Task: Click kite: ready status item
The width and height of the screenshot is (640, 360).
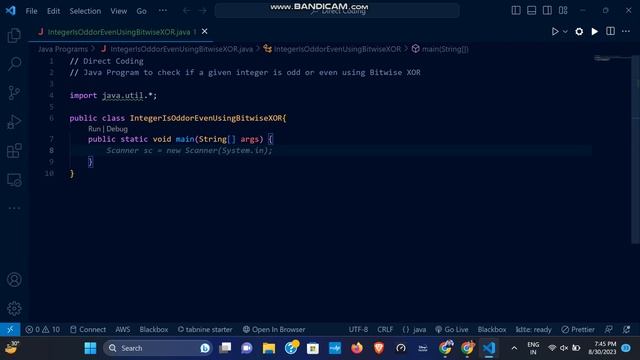Action: (533, 329)
